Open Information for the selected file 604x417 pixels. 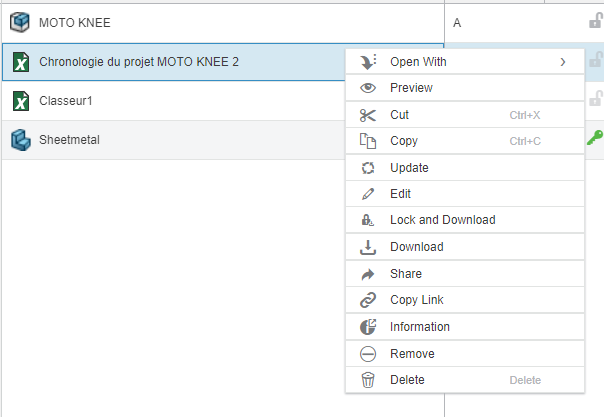point(419,327)
